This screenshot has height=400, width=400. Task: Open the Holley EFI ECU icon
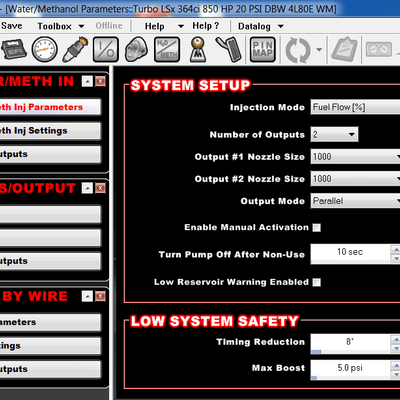pos(13,50)
